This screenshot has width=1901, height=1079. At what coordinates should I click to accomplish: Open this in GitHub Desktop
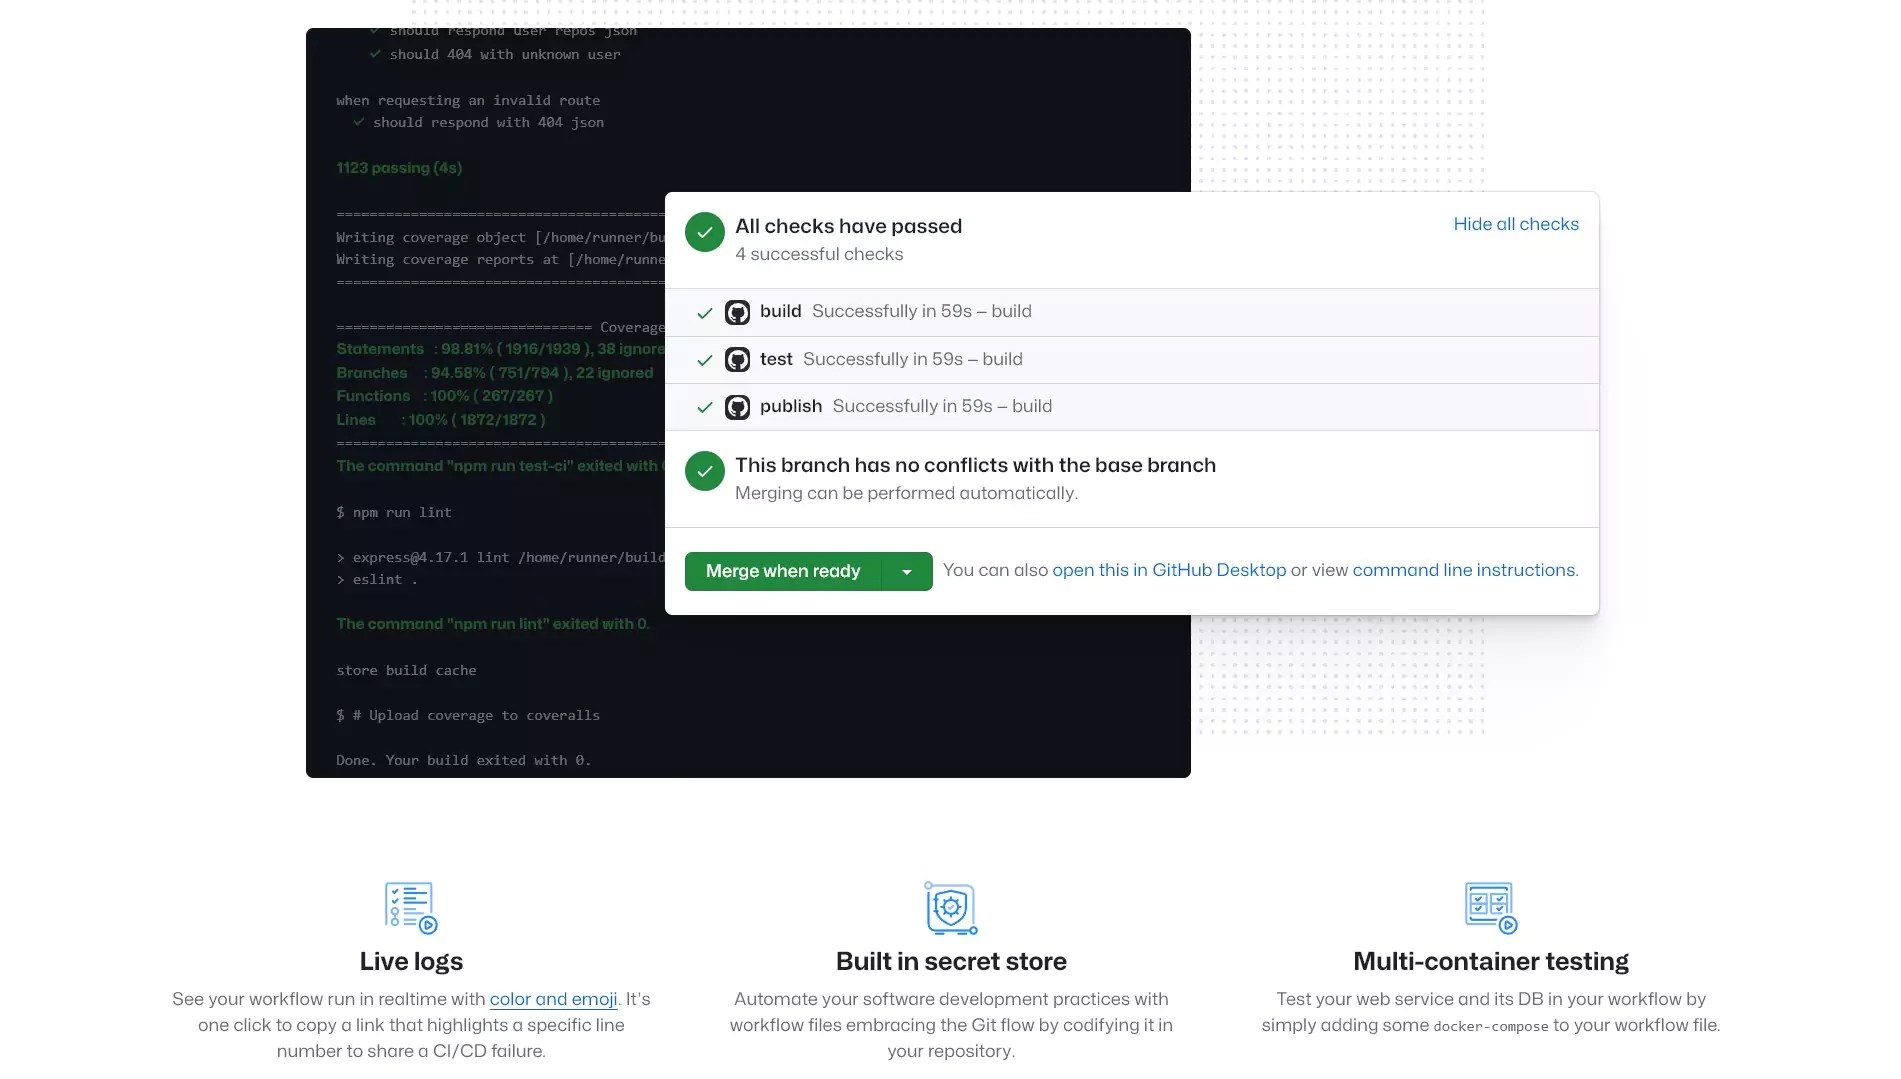pos(1168,570)
